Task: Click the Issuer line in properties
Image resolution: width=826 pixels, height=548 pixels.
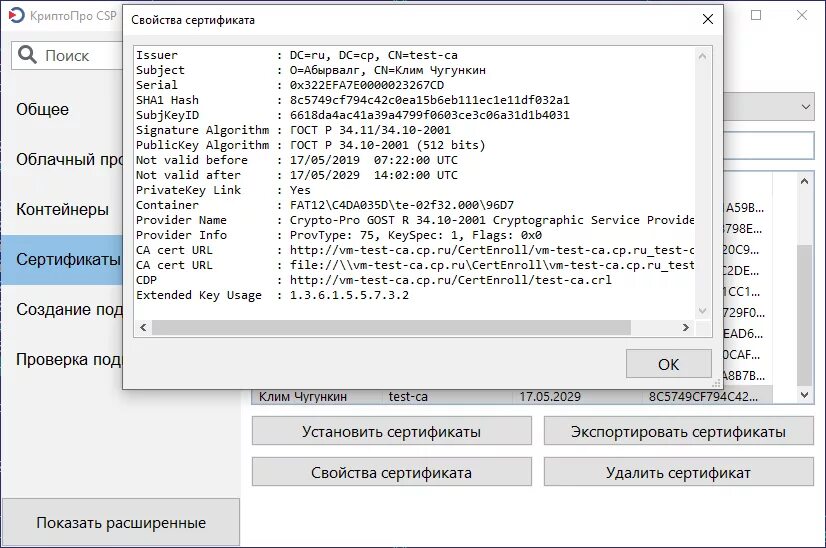Action: [297, 55]
